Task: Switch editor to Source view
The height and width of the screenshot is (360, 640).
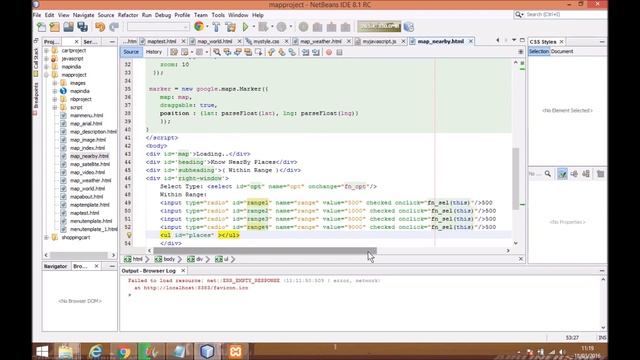Action: [131, 52]
